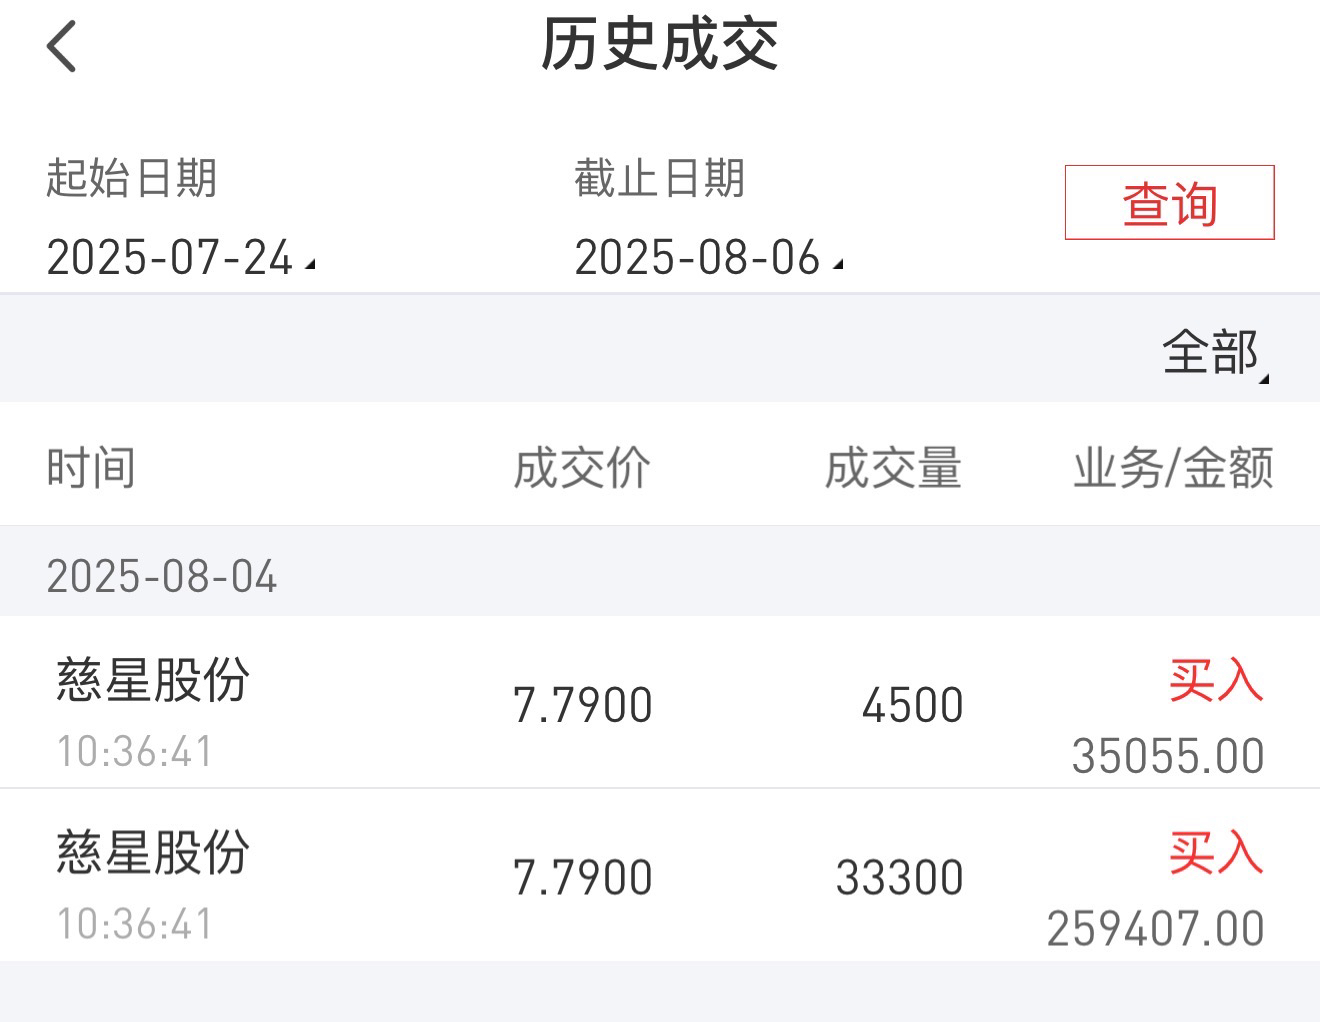1320x1022 pixels.
Task: Click the 历史成交 page title
Action: point(660,45)
